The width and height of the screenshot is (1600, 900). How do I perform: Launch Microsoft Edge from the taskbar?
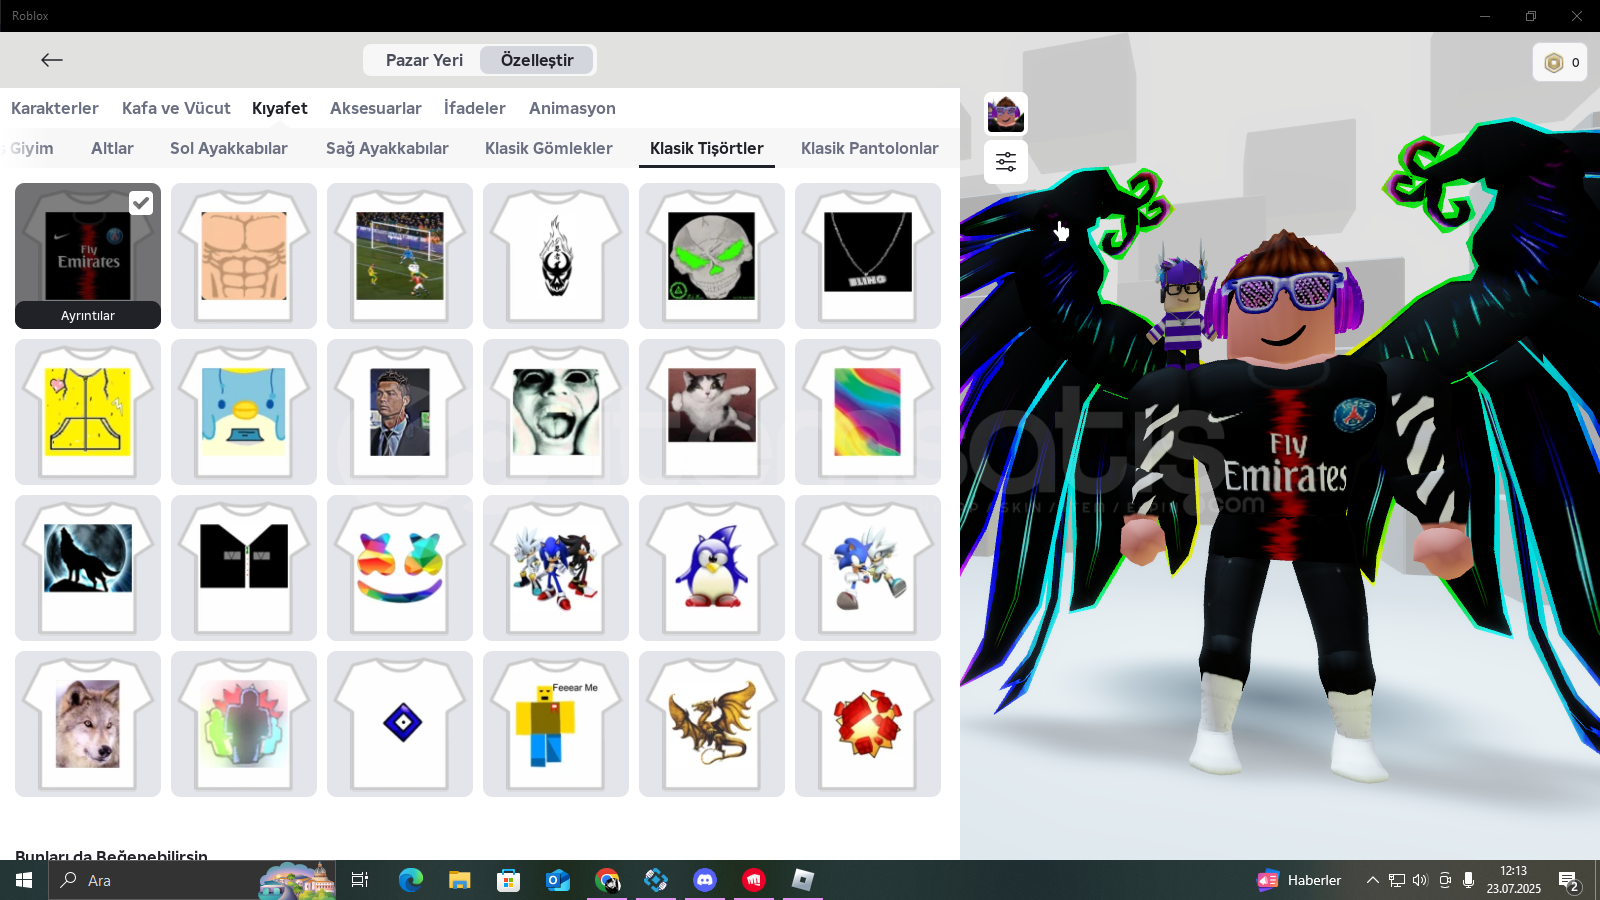[410, 880]
